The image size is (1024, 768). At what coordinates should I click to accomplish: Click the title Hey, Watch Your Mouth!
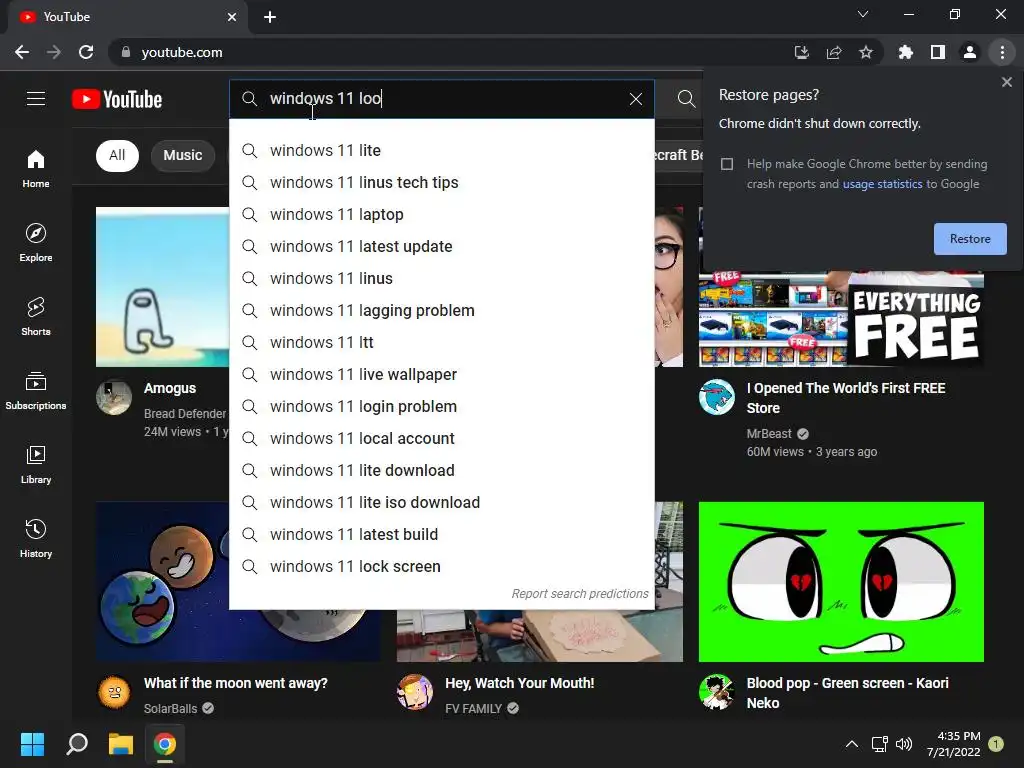click(x=520, y=683)
